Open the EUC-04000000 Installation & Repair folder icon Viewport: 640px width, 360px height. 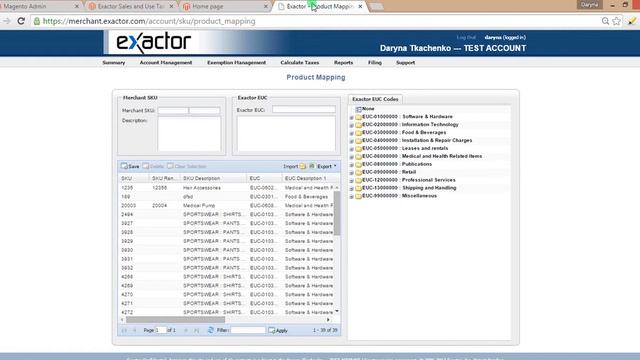coord(358,141)
